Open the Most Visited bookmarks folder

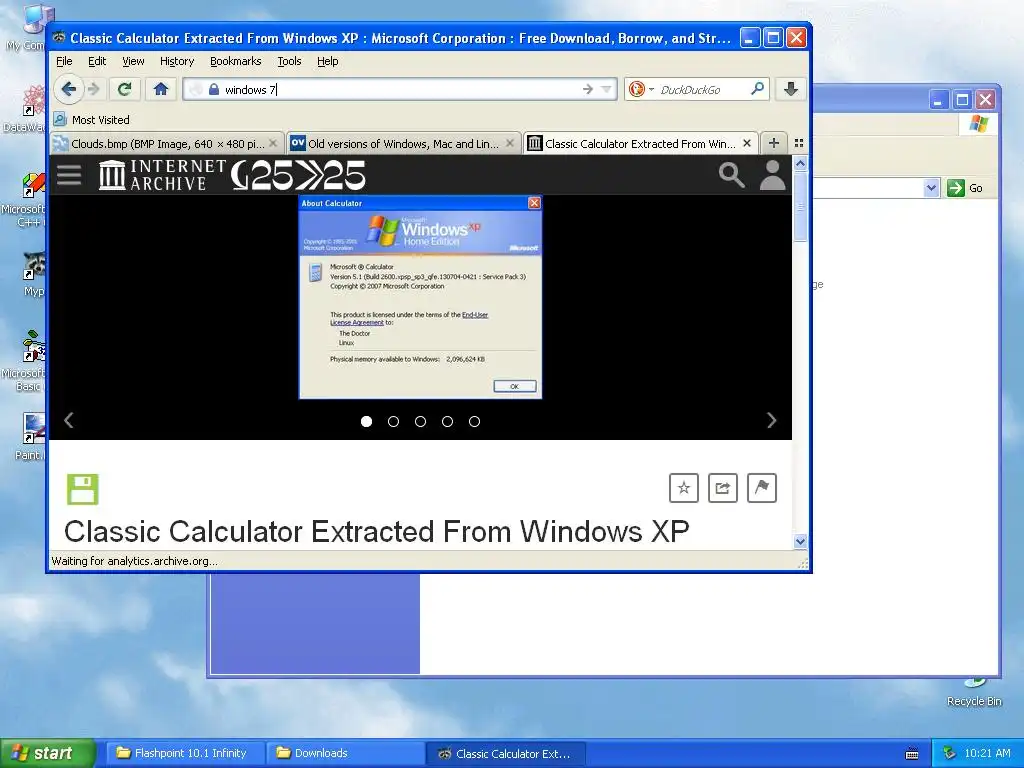pos(91,120)
